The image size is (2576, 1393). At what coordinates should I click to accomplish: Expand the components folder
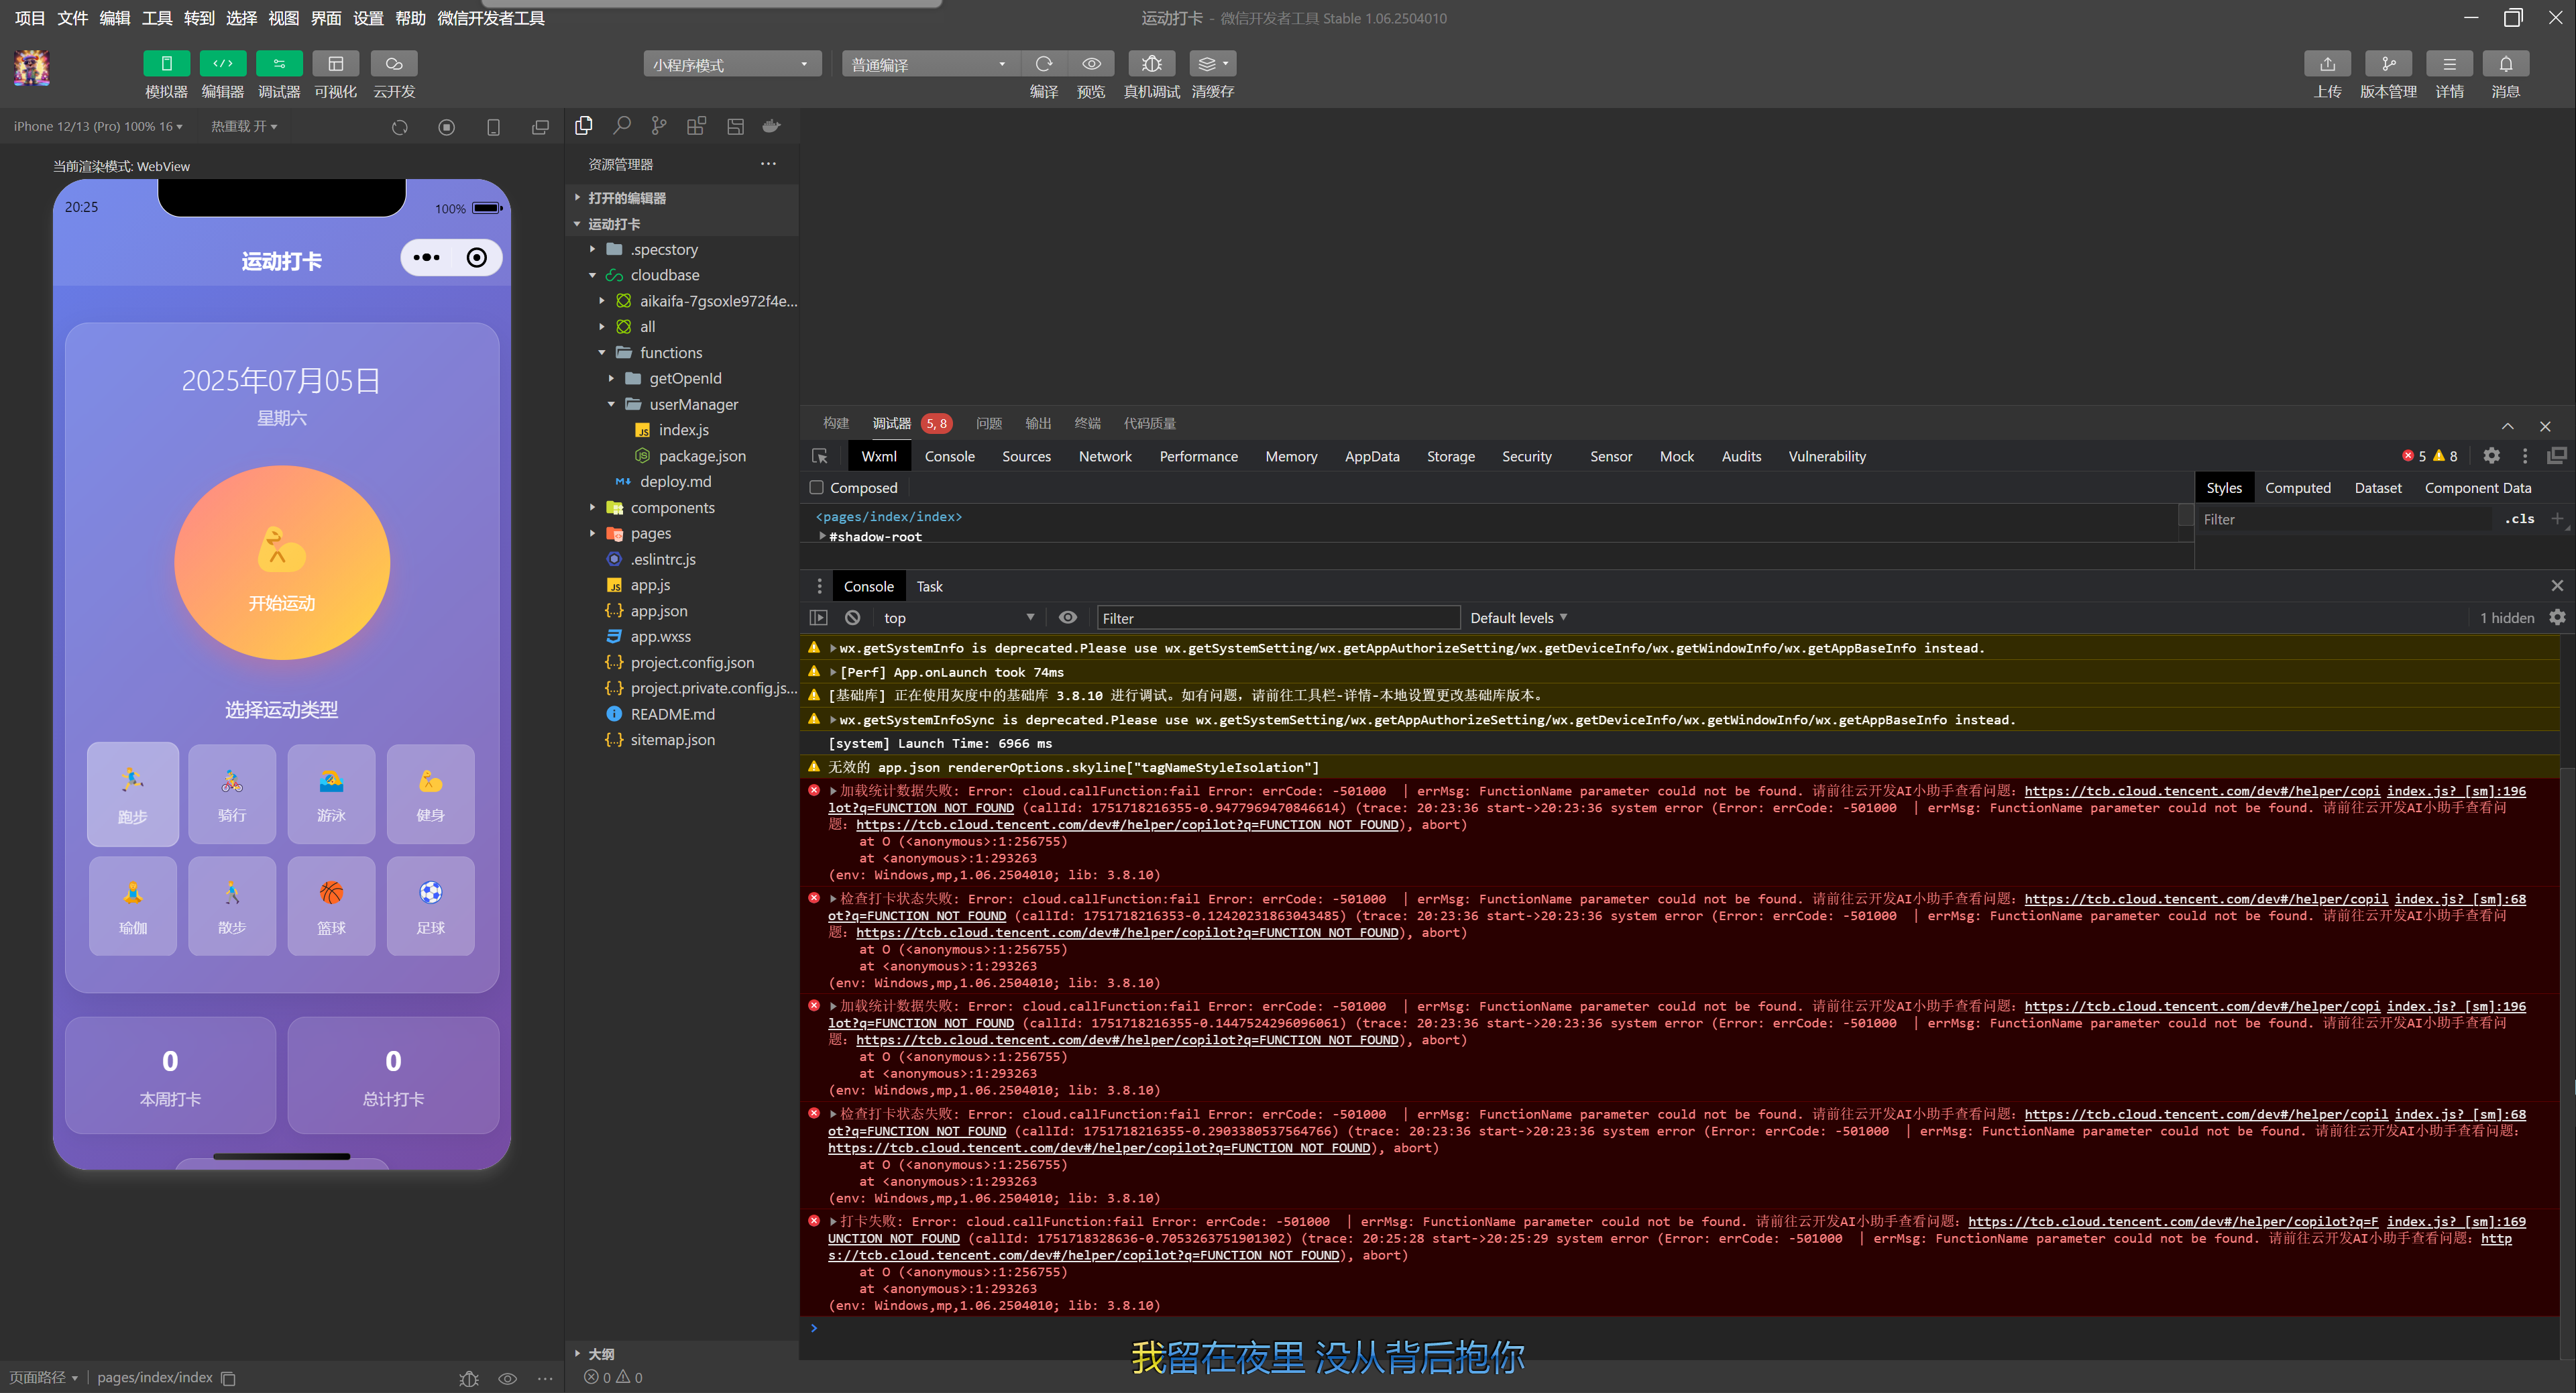tap(672, 508)
